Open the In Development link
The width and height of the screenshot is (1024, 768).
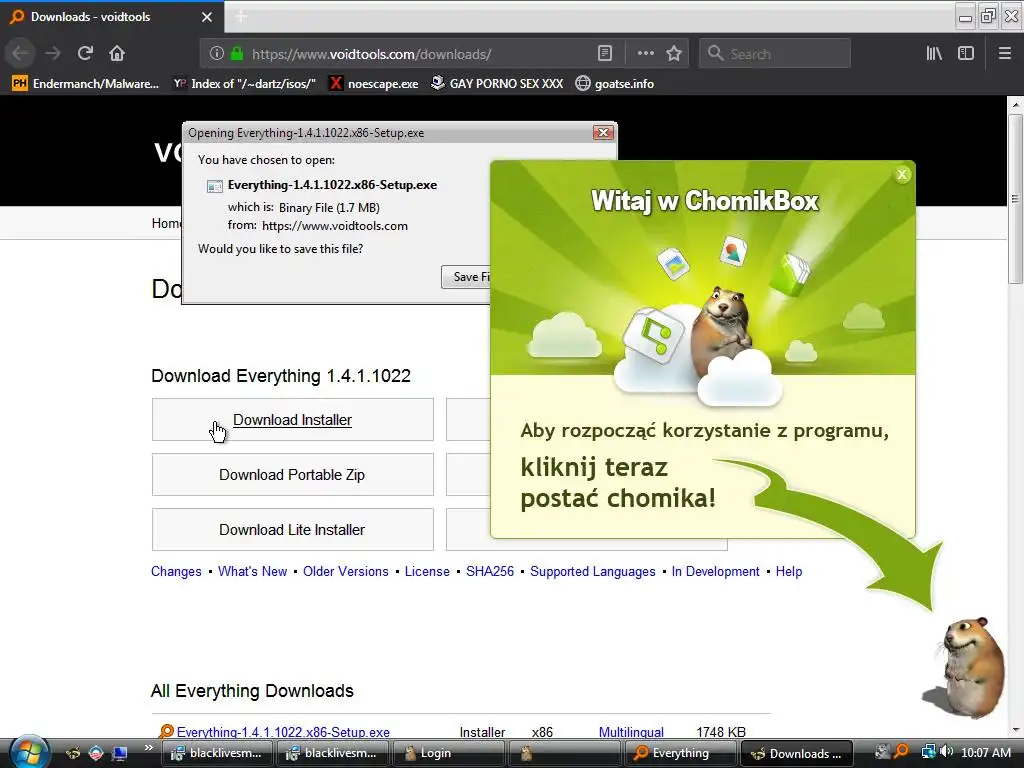click(x=715, y=571)
